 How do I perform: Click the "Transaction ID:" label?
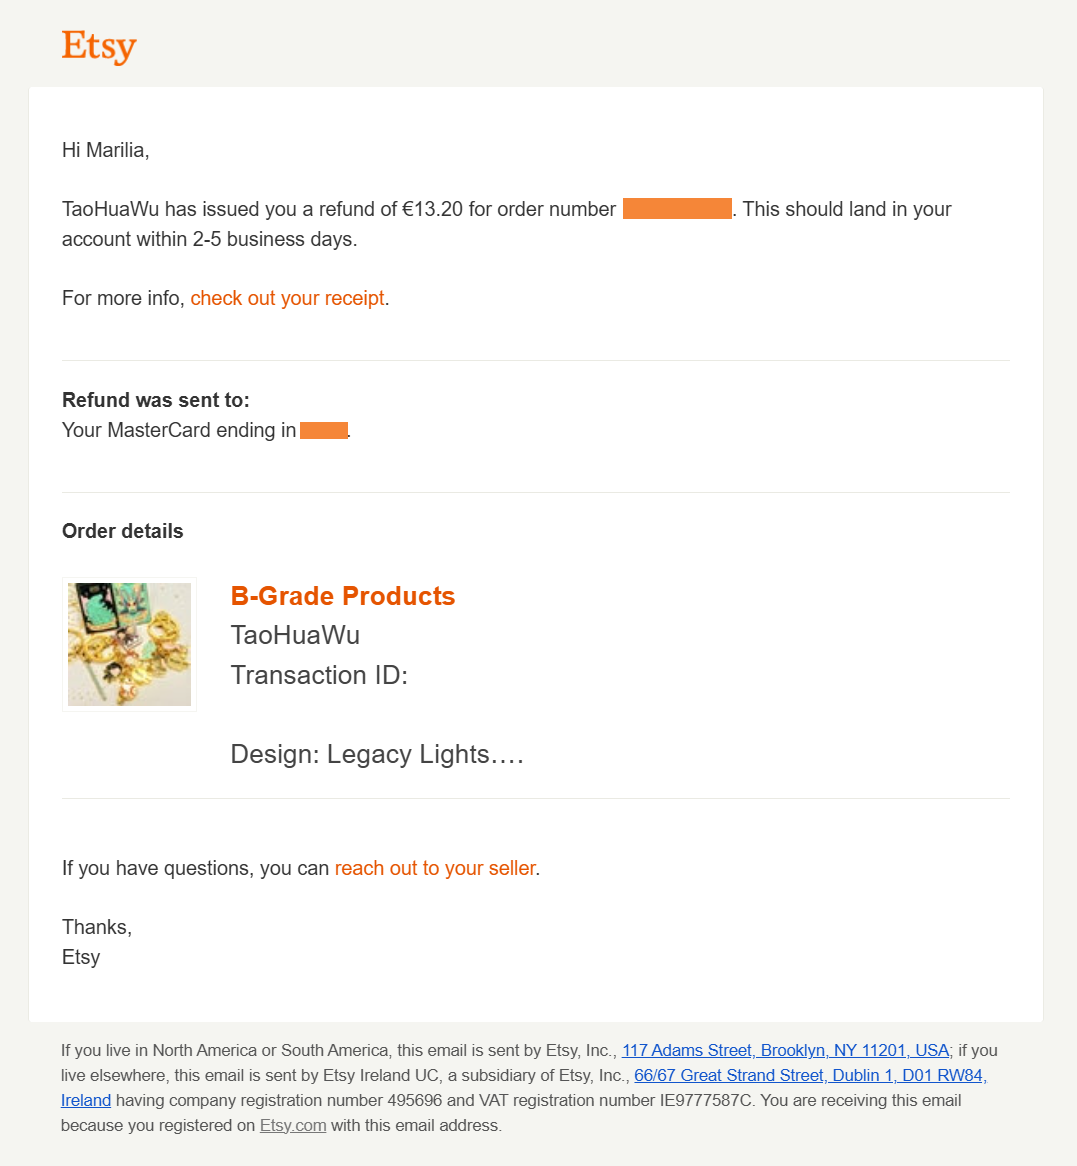tap(319, 675)
